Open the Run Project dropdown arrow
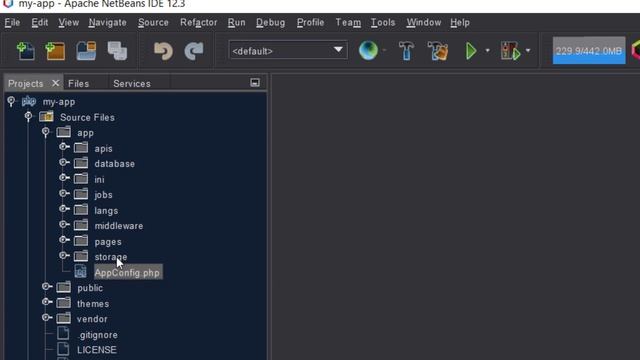The width and height of the screenshot is (640, 360). pos(487,51)
